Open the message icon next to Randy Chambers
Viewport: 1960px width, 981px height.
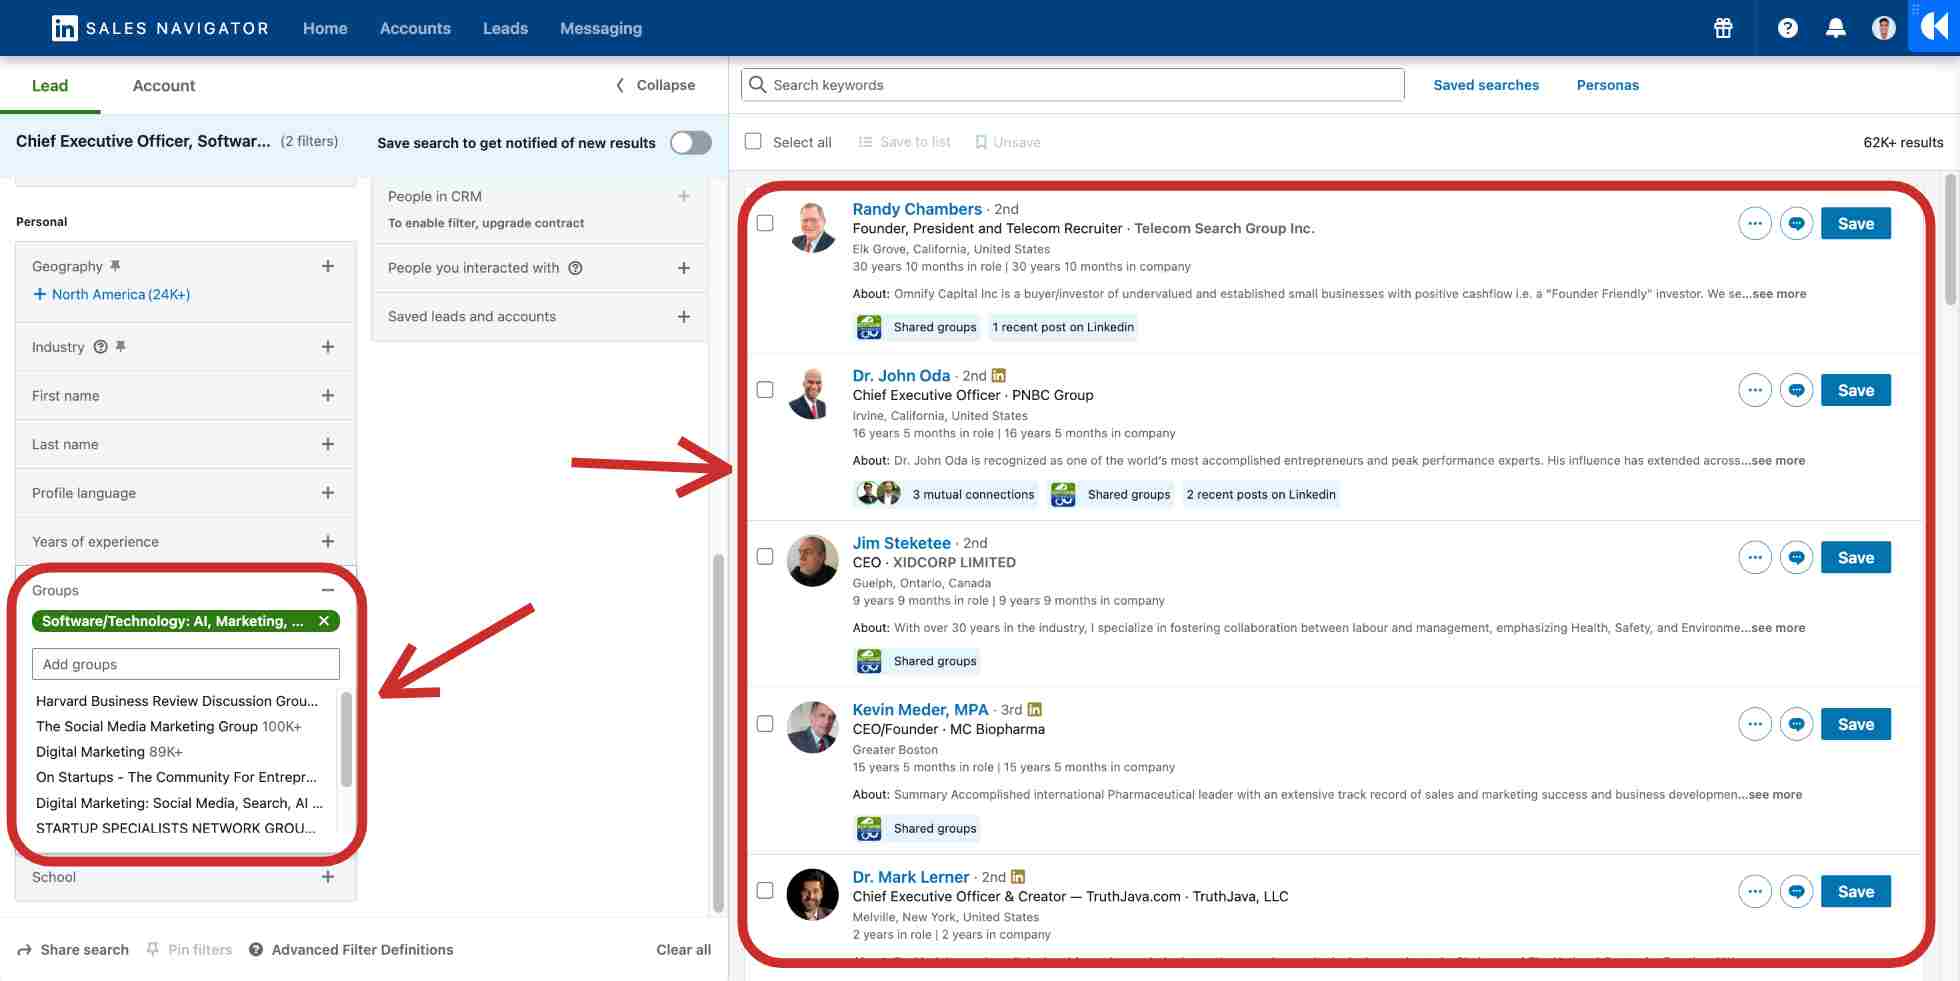coord(1796,223)
